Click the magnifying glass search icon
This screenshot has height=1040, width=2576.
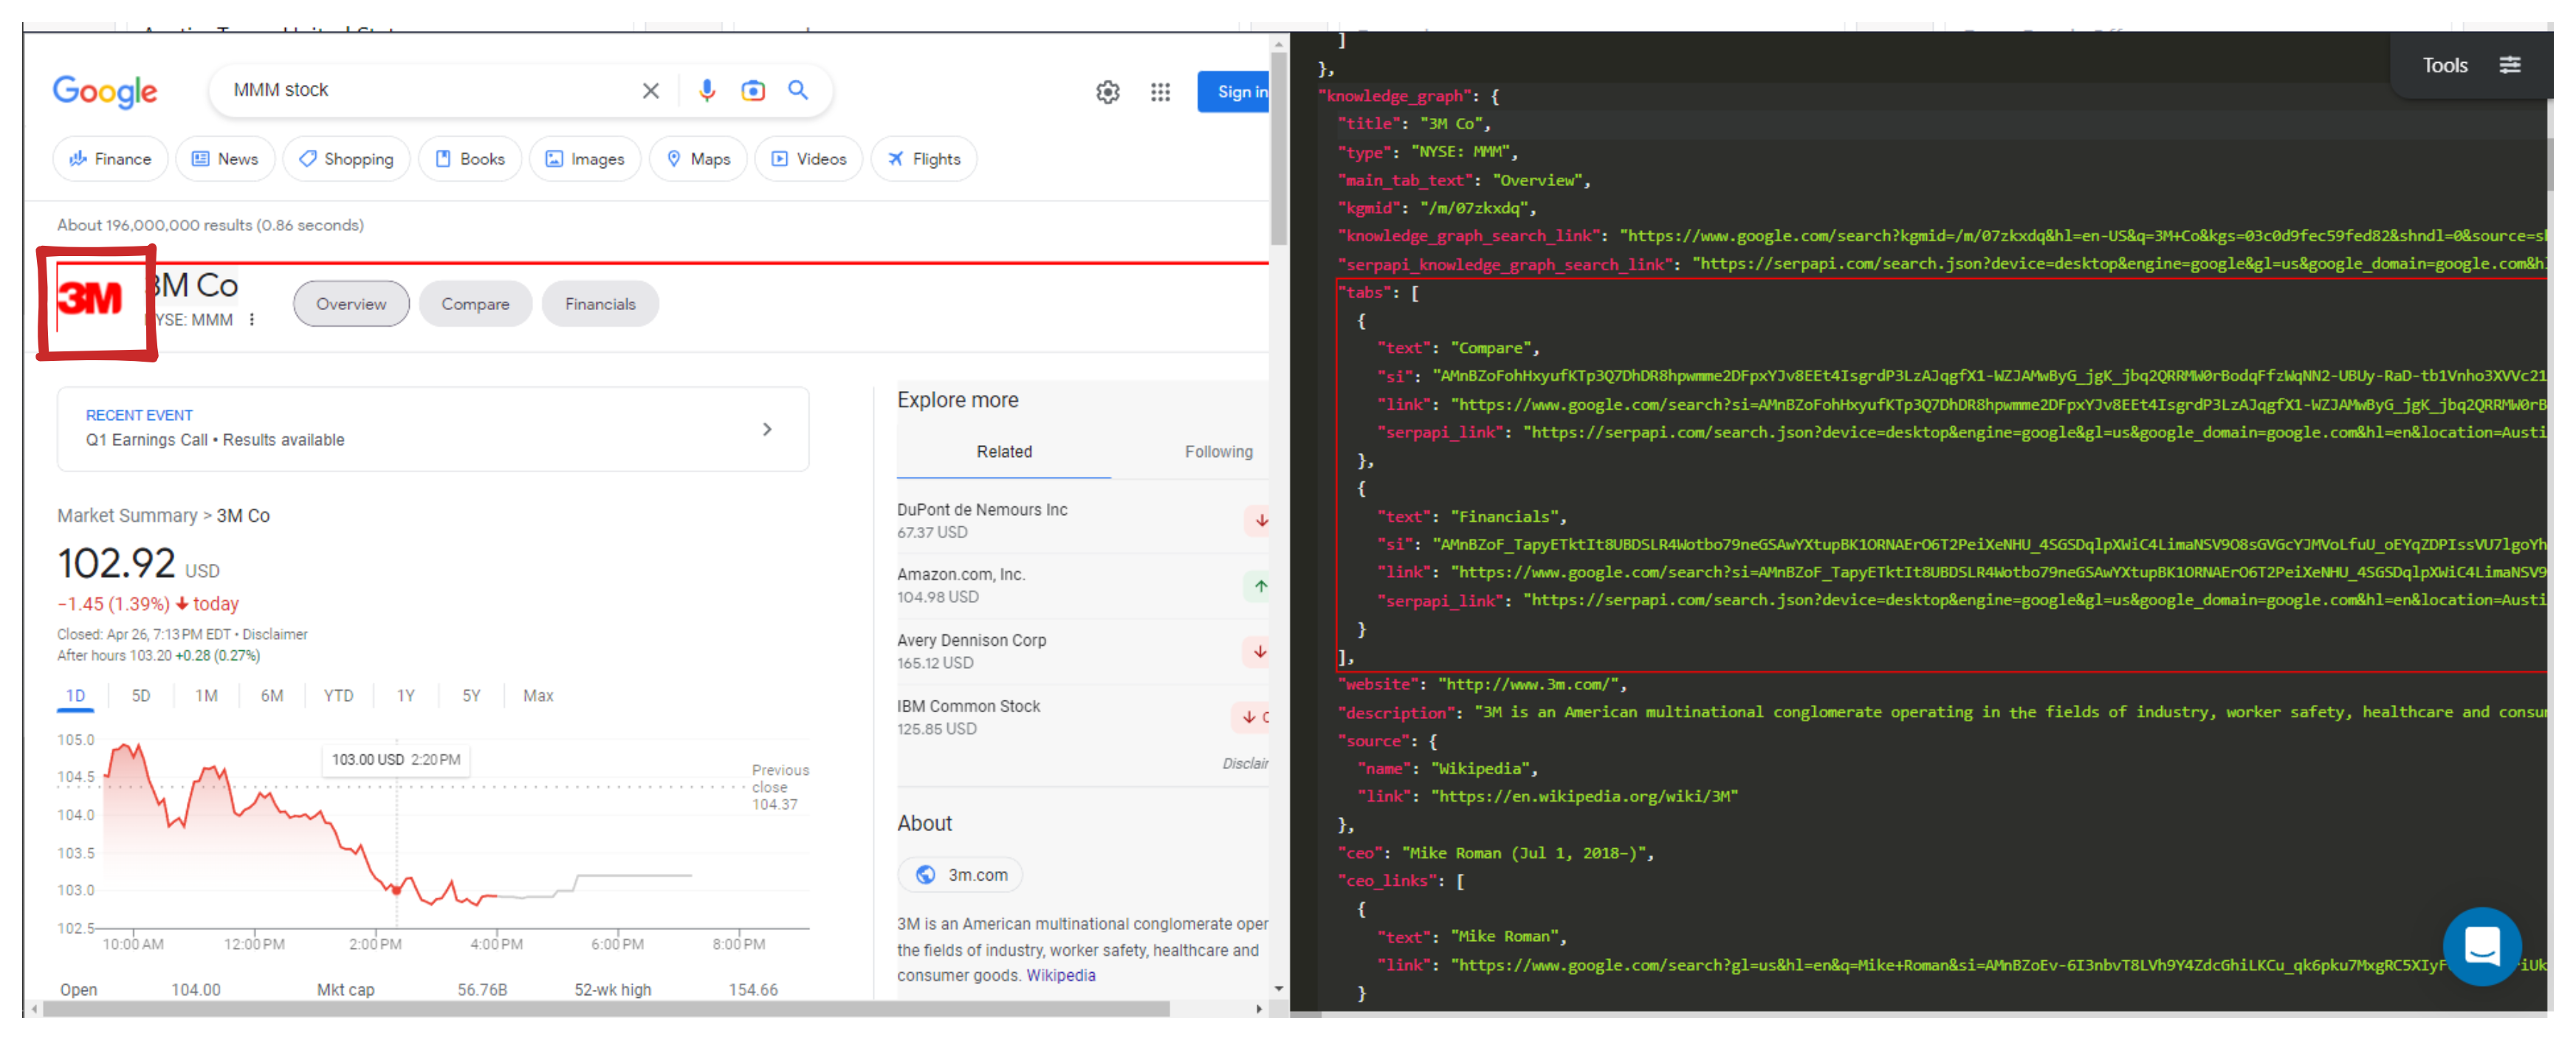click(x=798, y=90)
